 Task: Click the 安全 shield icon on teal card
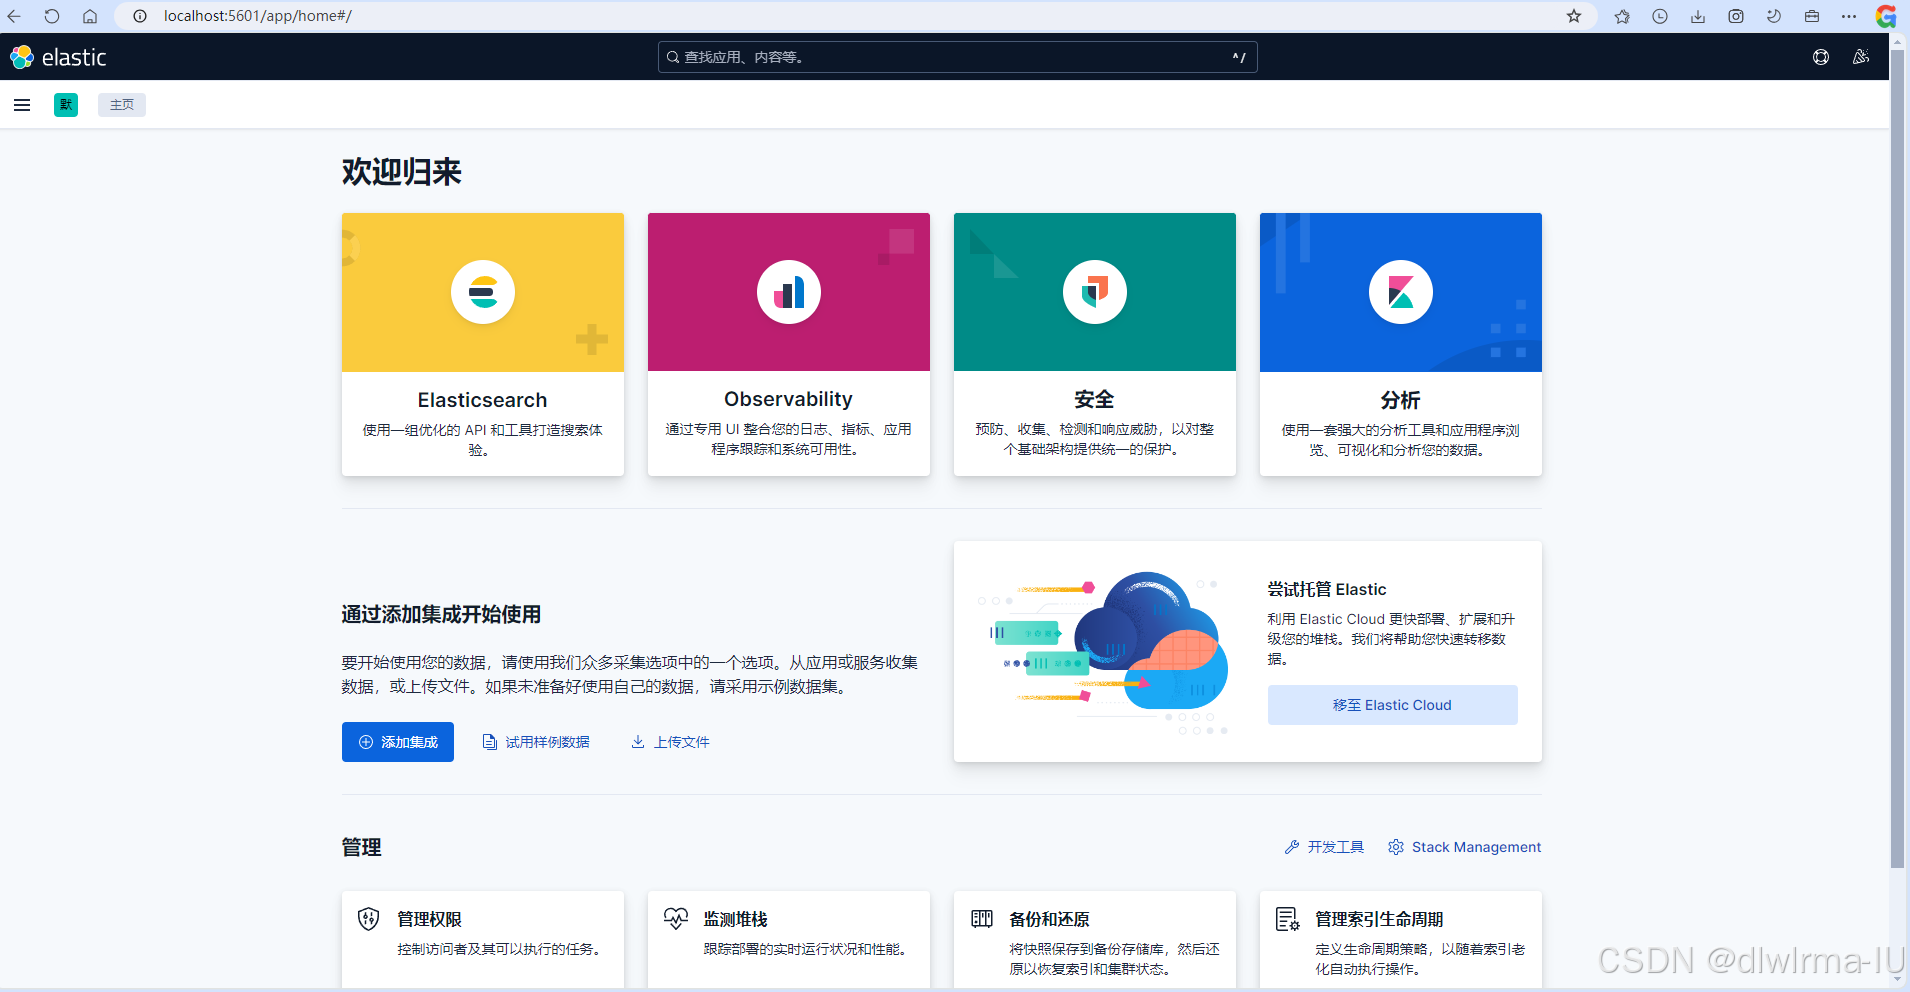[1095, 292]
